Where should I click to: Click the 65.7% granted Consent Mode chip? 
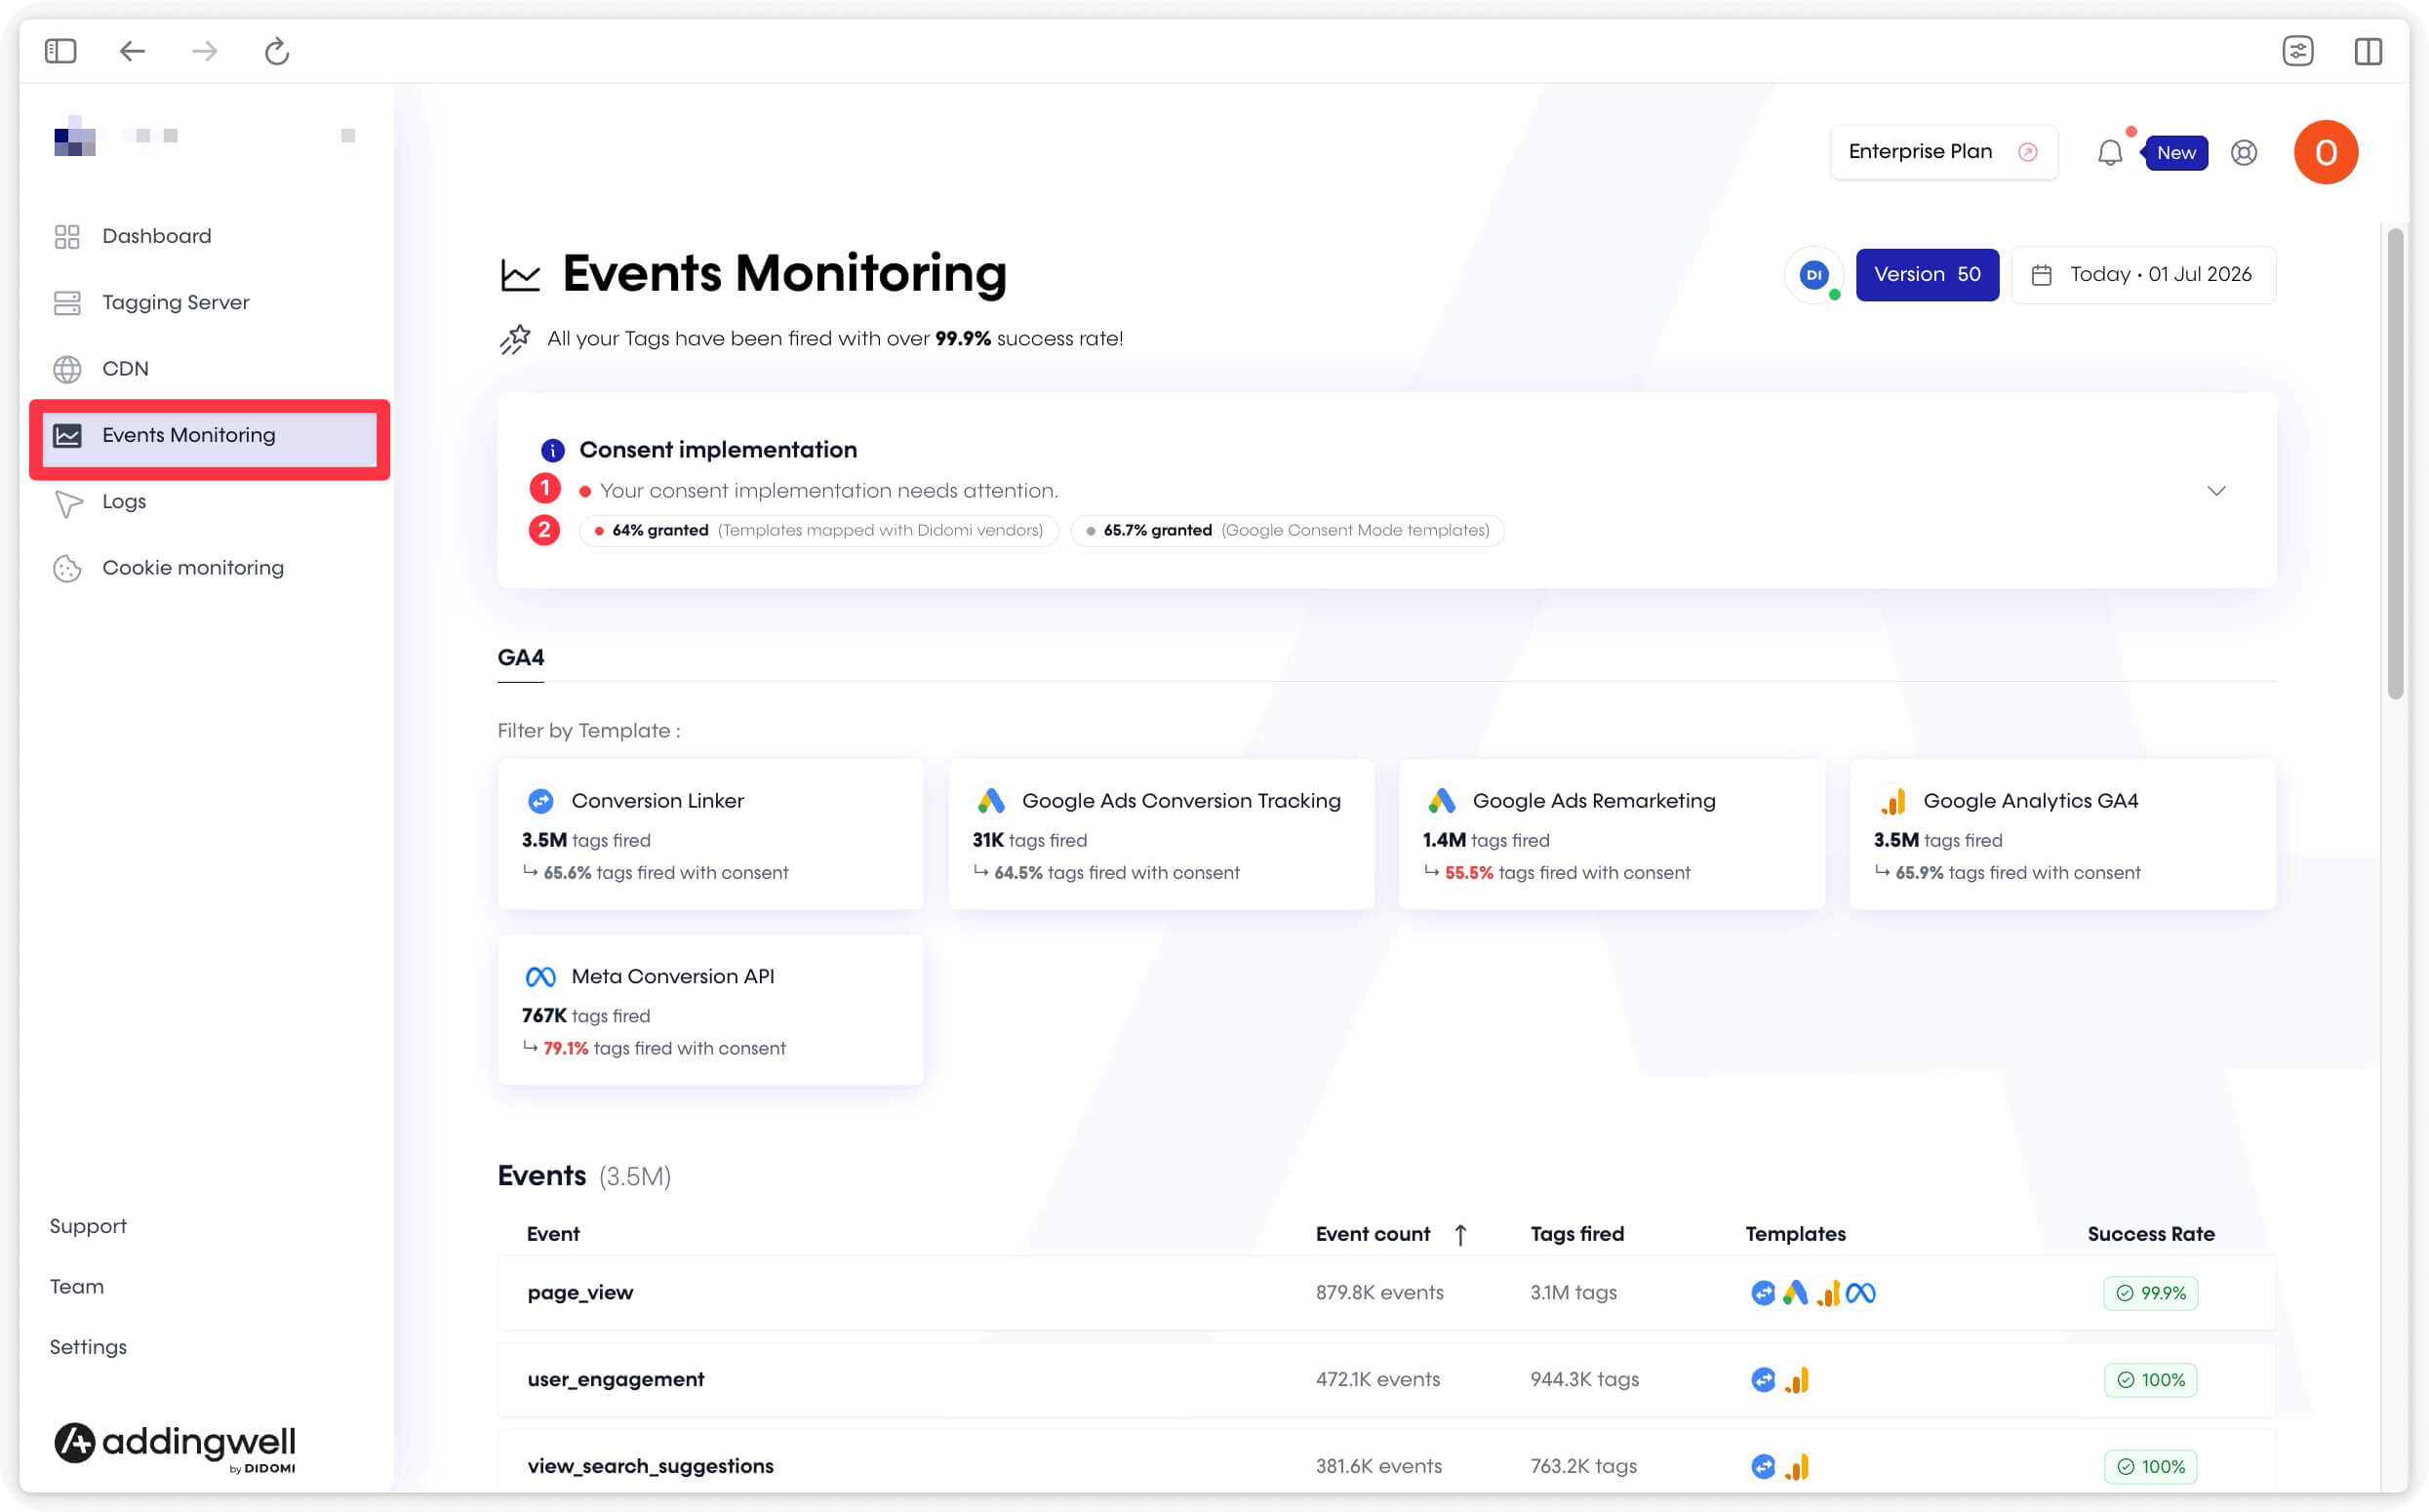pos(1288,530)
